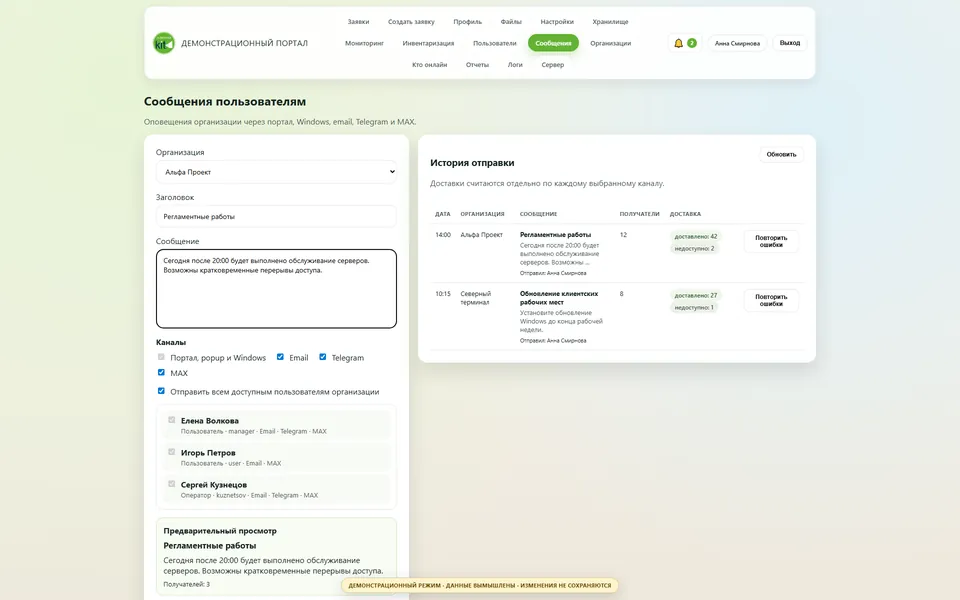Select the active Сообщения tab
Image resolution: width=960 pixels, height=600 pixels.
pos(553,43)
